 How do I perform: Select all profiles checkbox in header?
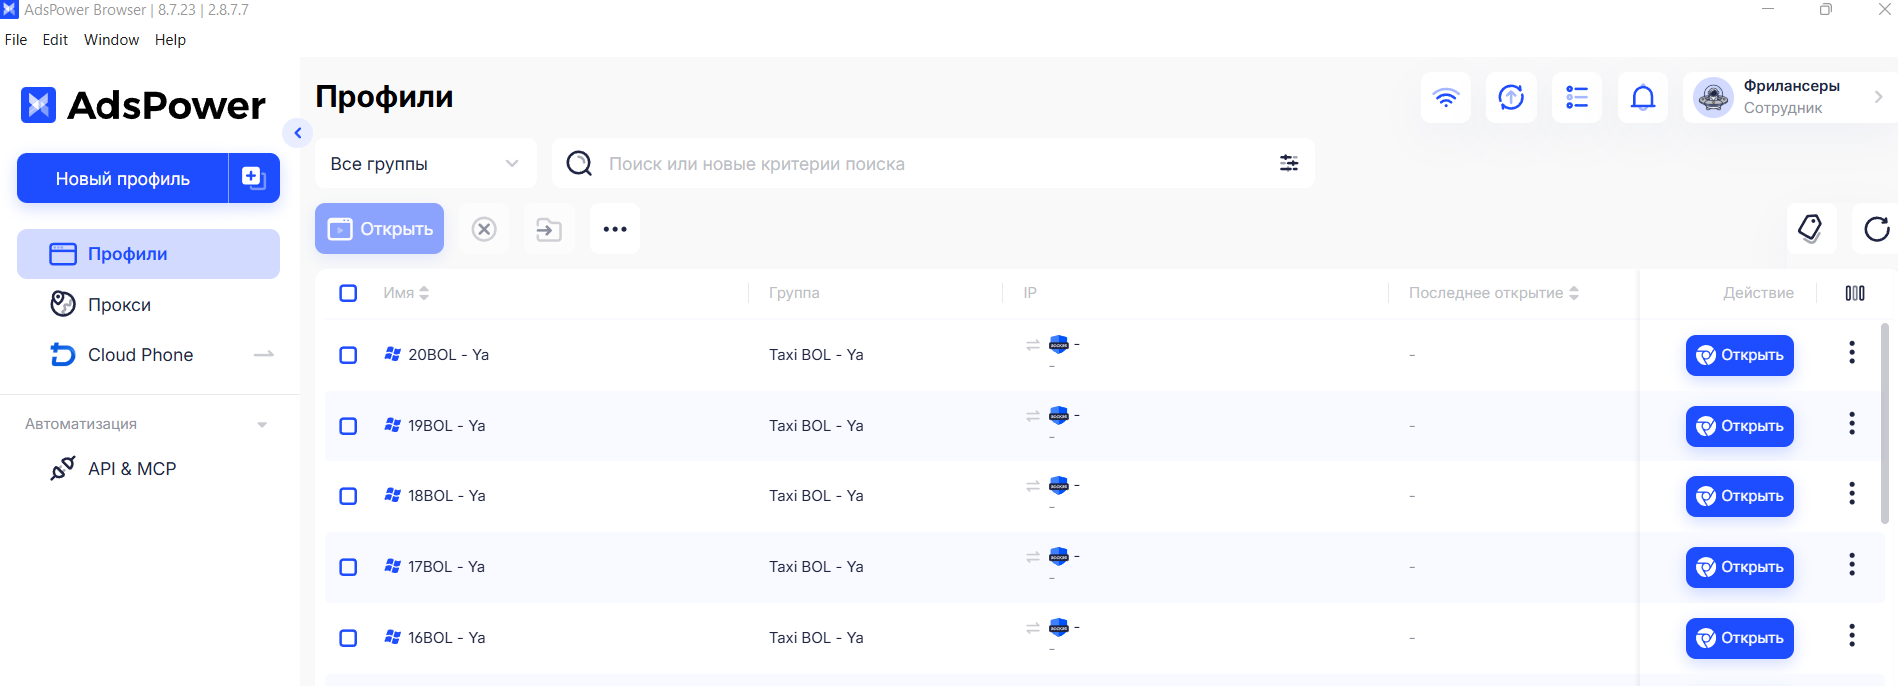tap(348, 293)
